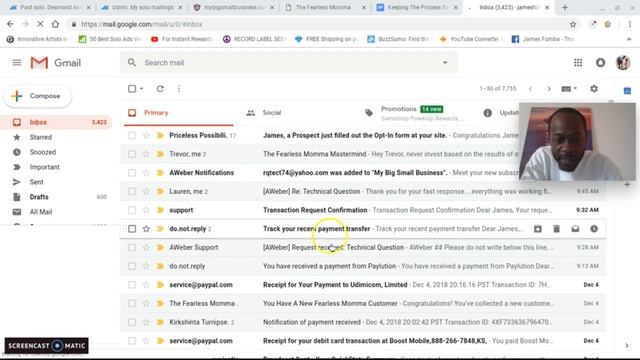Image resolution: width=640 pixels, height=360 pixels.
Task: Stop page loading in browser
Action: [x=40, y=24]
